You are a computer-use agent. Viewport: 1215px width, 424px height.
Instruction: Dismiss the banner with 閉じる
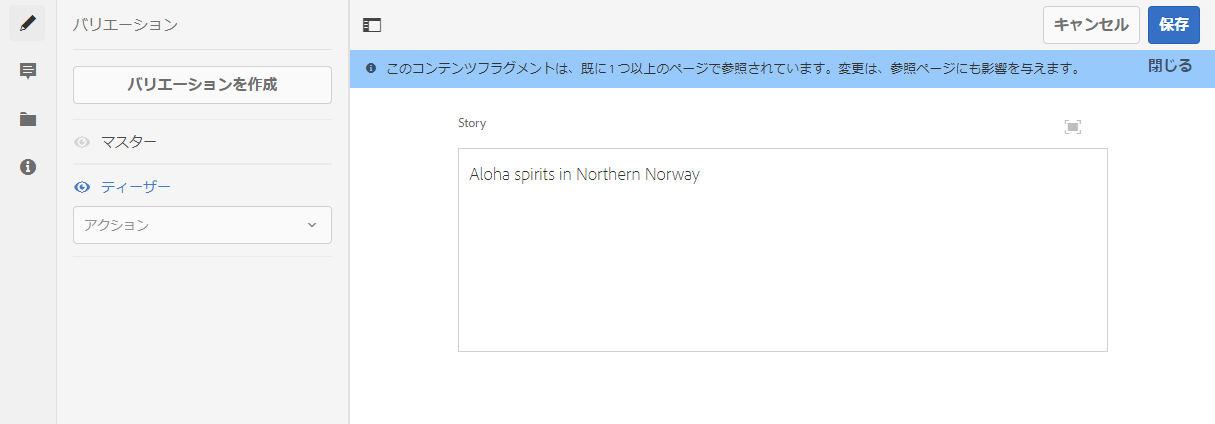[1170, 66]
